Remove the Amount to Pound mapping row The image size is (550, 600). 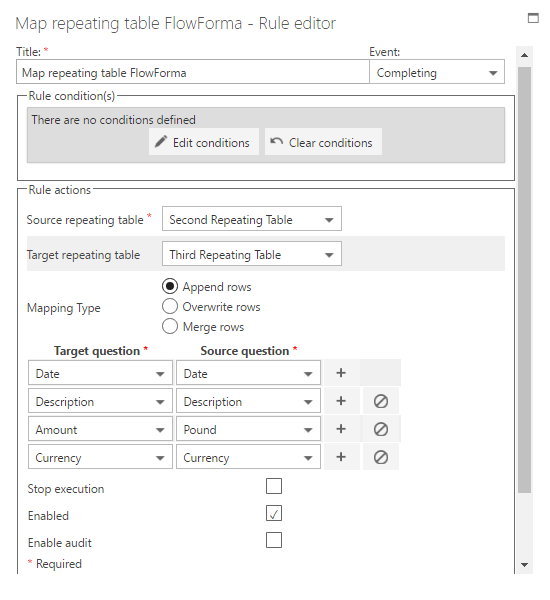click(381, 429)
